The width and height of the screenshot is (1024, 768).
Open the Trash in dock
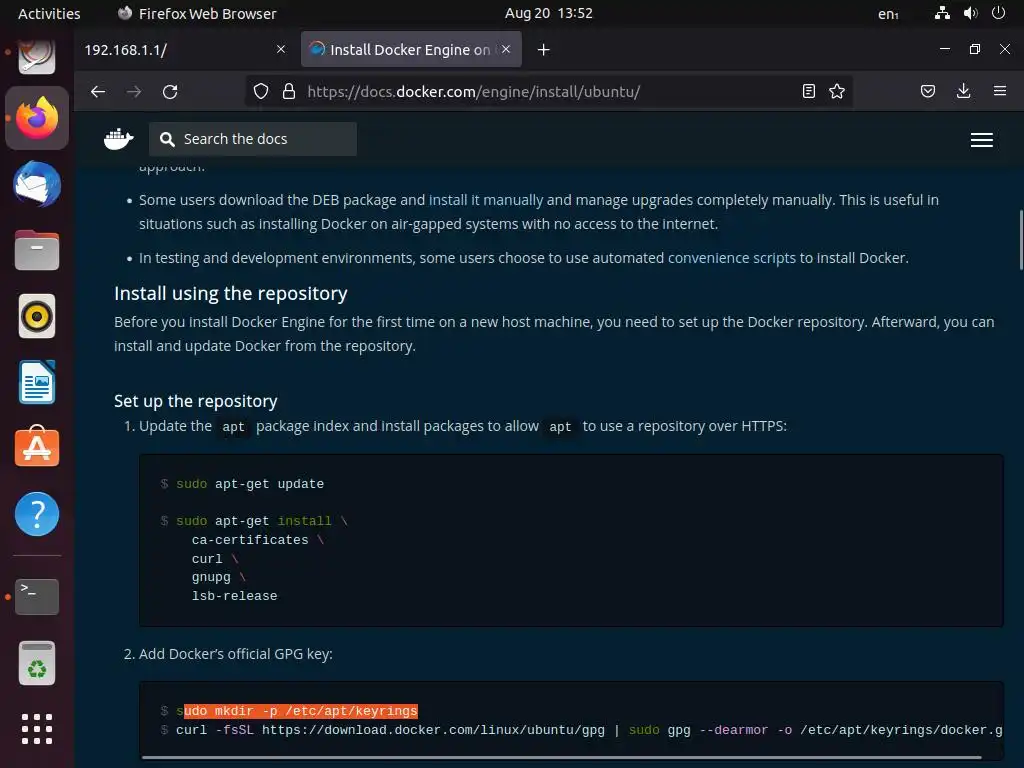(37, 663)
